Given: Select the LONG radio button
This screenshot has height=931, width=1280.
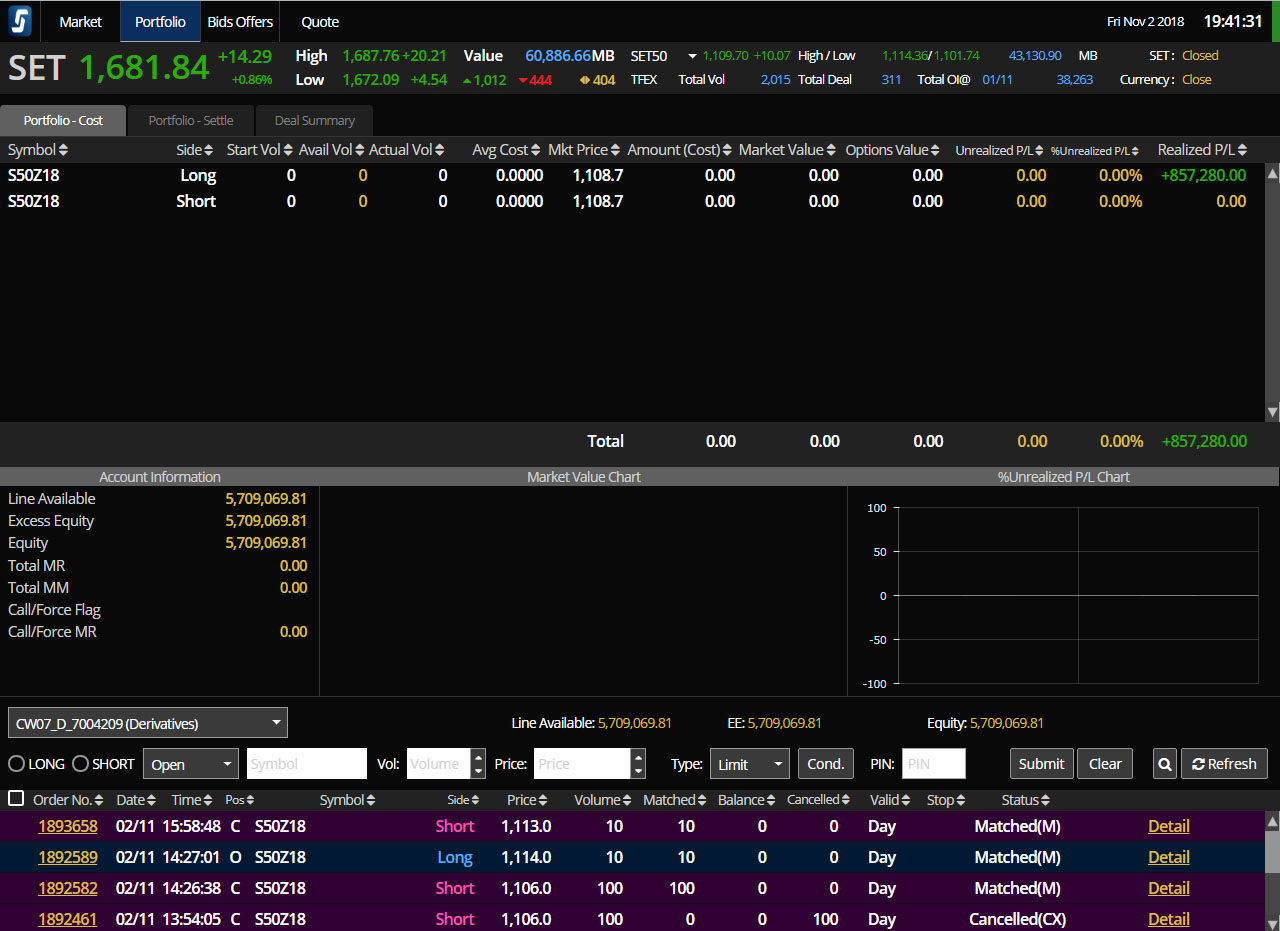Looking at the screenshot, I should [17, 764].
